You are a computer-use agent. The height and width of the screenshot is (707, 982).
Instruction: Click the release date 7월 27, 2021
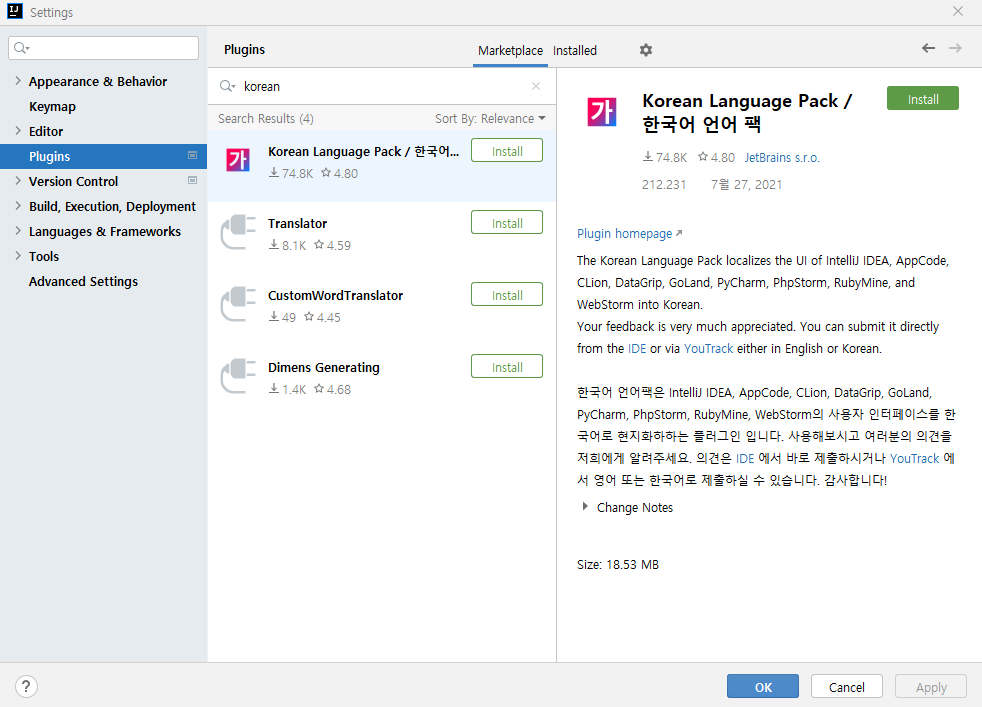pyautogui.click(x=746, y=185)
